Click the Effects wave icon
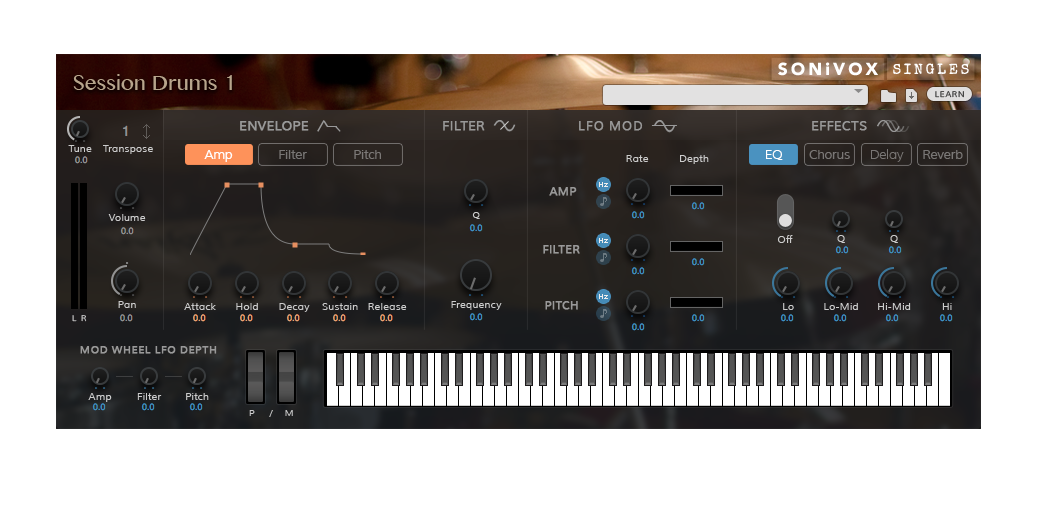Screen dimensions: 1037x509 893,126
